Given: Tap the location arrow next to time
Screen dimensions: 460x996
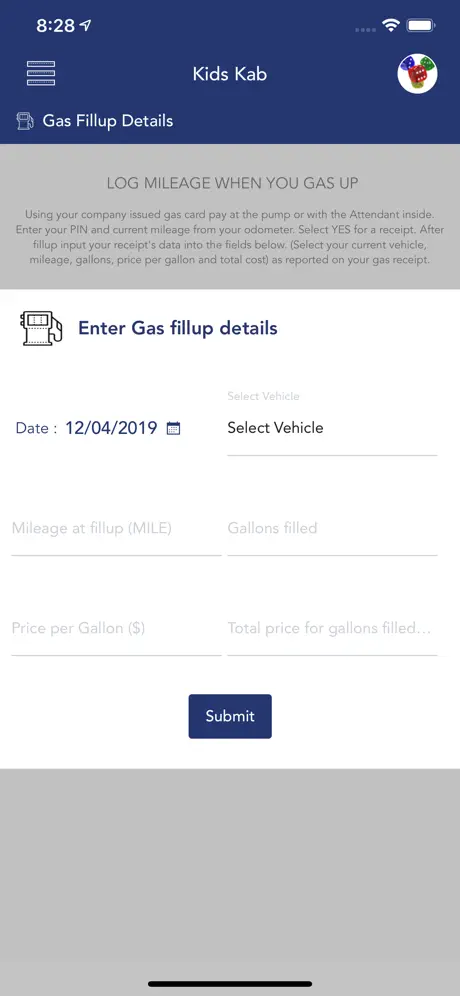Looking at the screenshot, I should click(x=85, y=25).
